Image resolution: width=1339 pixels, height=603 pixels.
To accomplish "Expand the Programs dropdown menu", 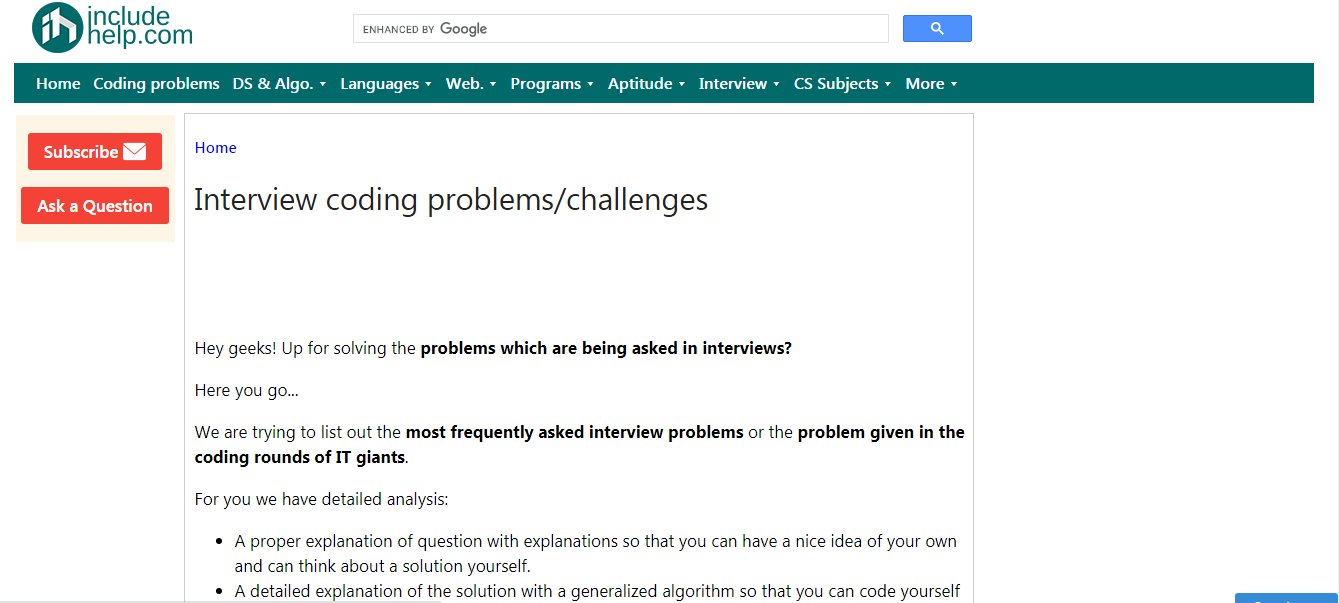I will 552,84.
